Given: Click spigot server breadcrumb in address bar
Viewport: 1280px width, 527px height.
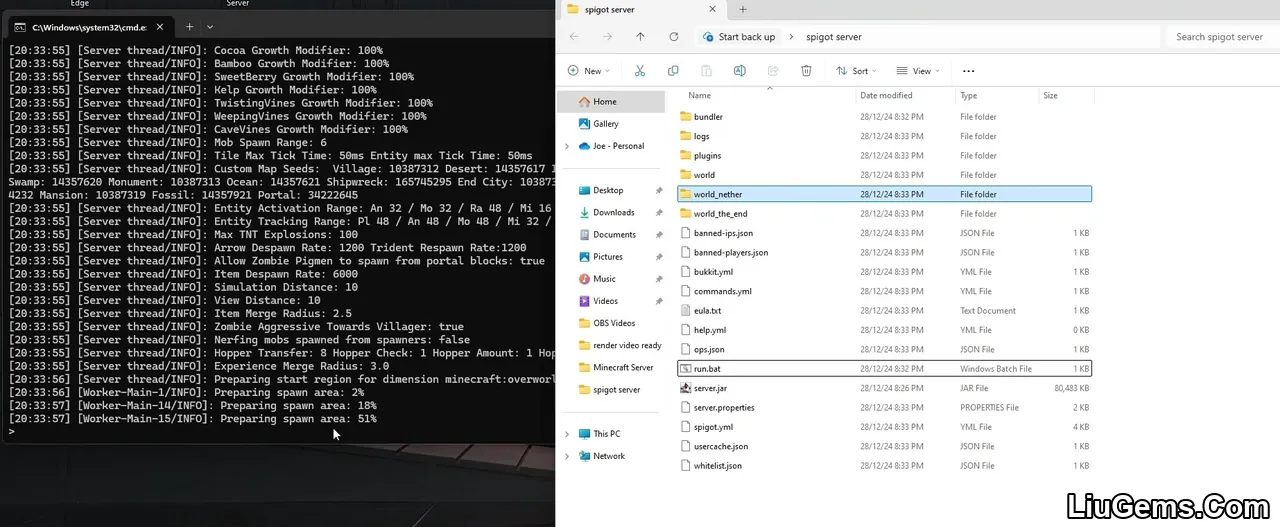Looking at the screenshot, I should [833, 37].
